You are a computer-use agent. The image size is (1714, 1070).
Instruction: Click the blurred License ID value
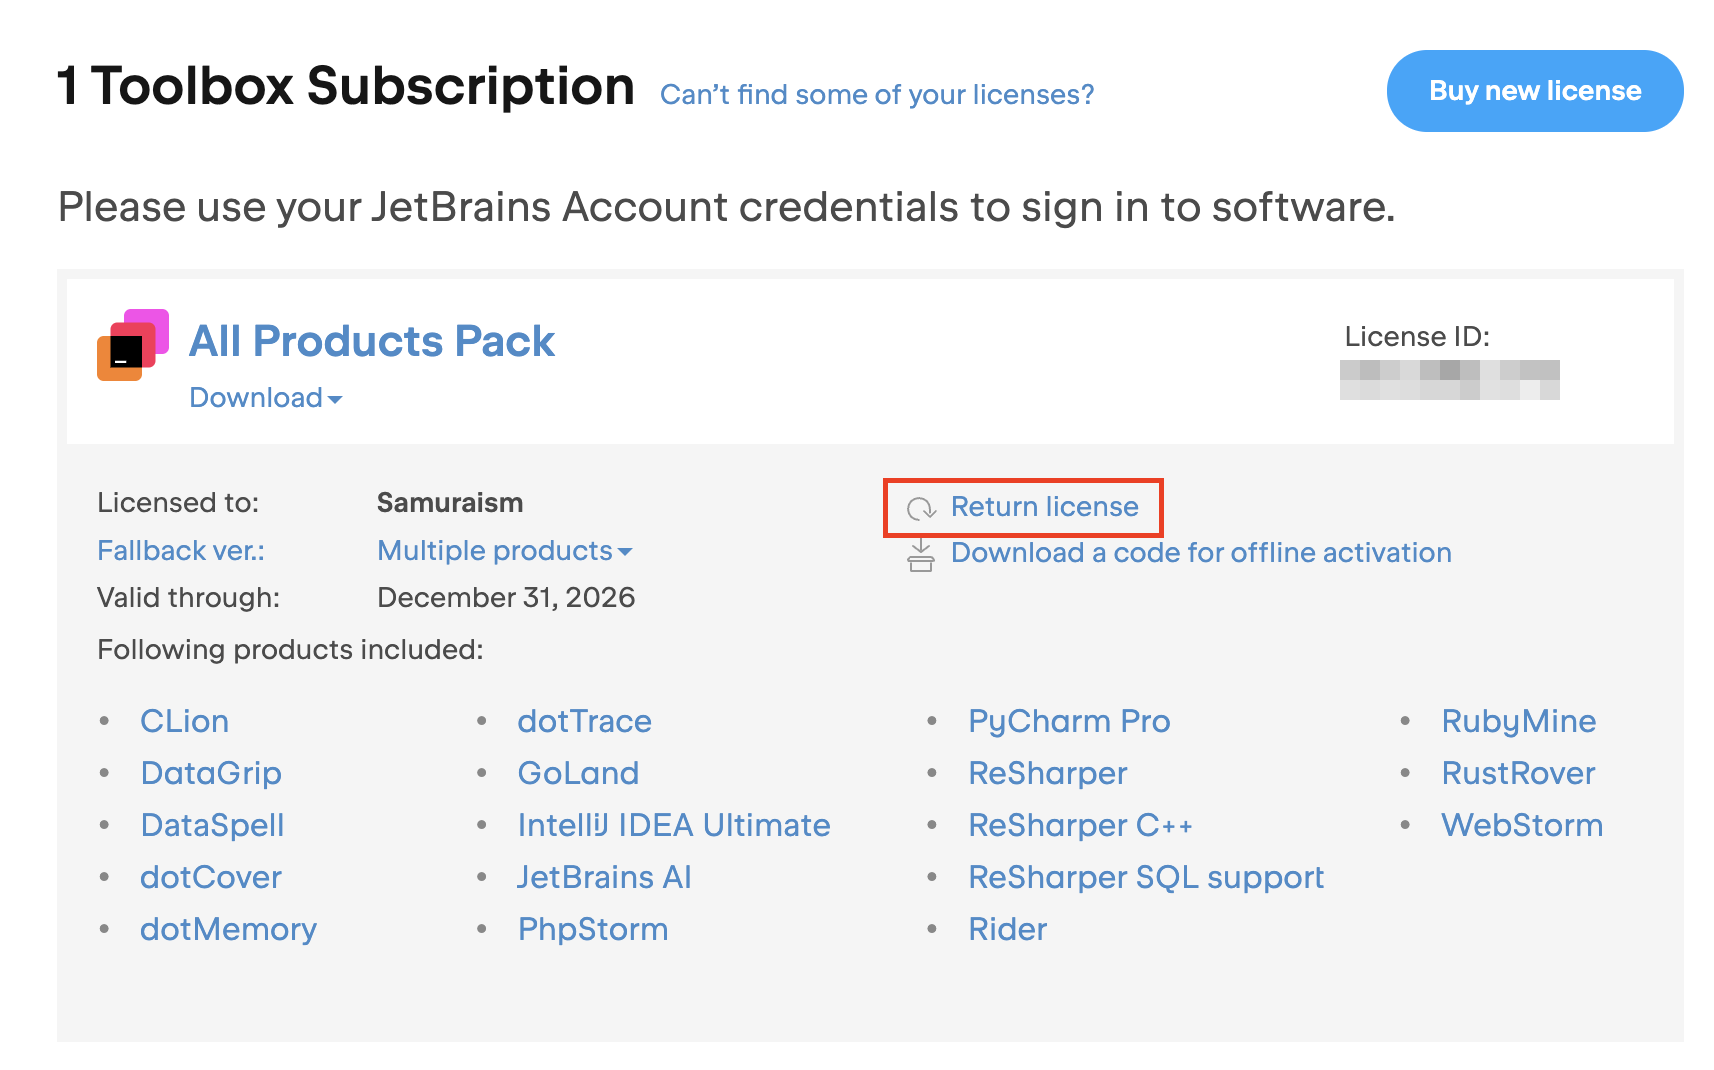1449,380
